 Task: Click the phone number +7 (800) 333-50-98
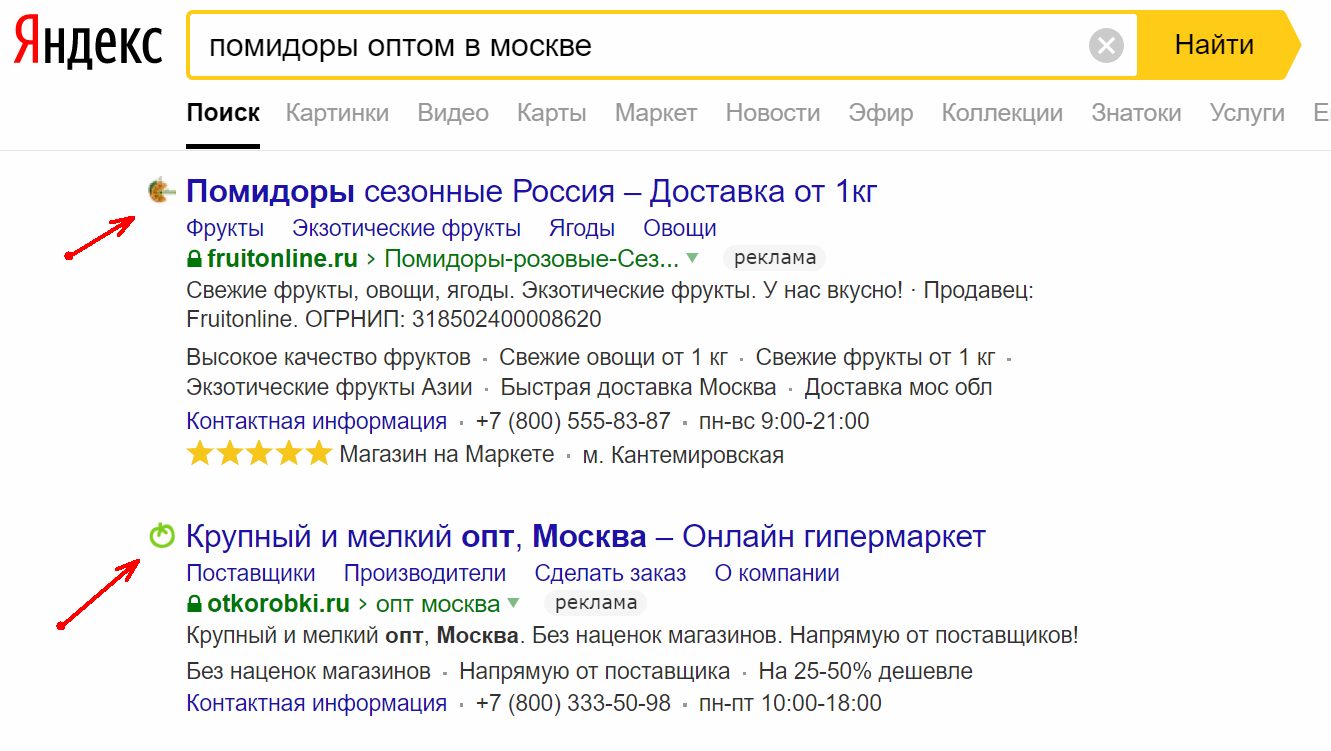tap(573, 703)
